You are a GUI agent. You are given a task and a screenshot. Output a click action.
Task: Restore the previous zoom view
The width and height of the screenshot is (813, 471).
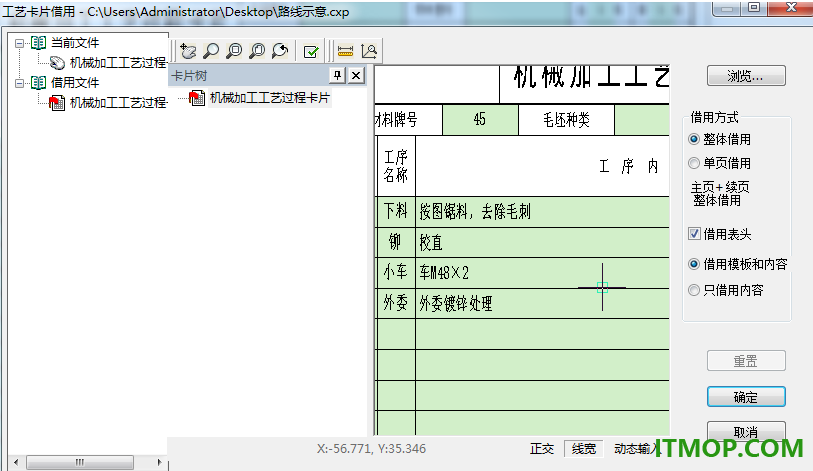click(280, 51)
